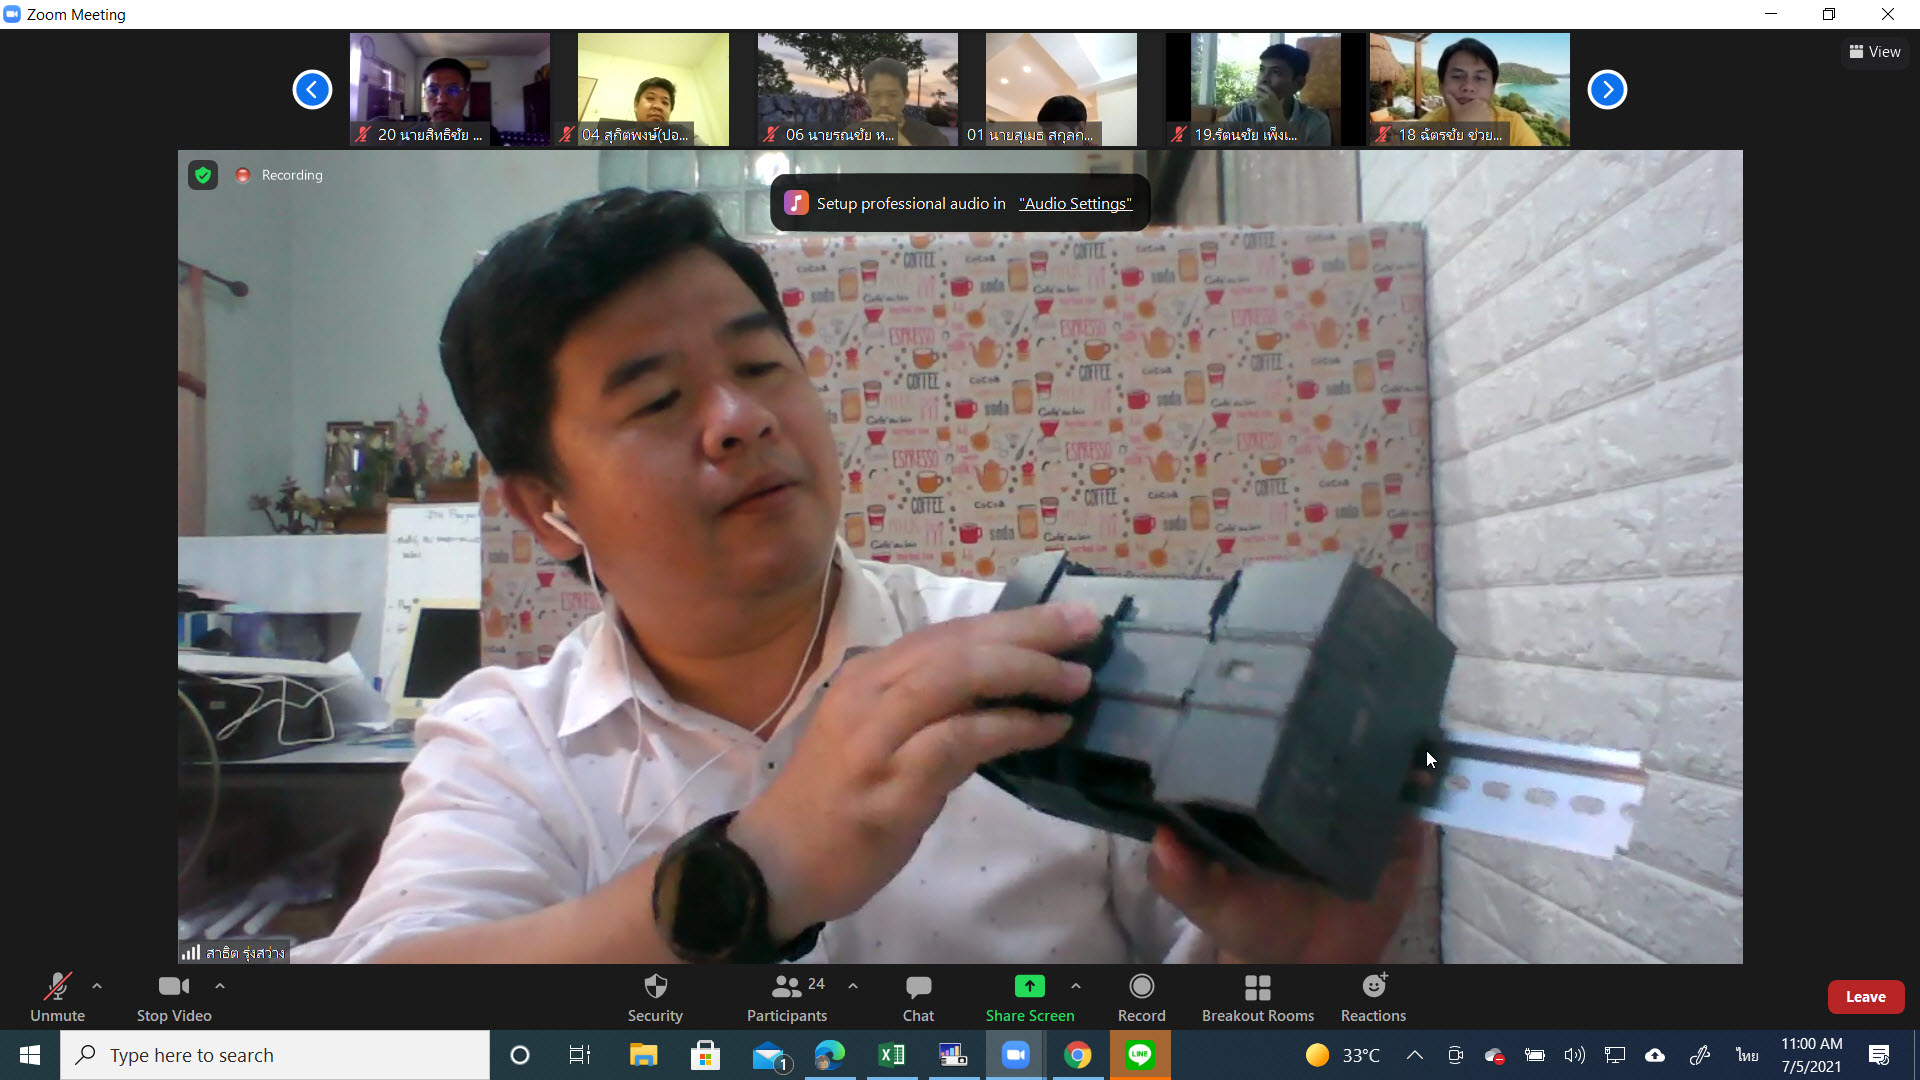
Task: Open notification center icon
Action: click(x=1879, y=1055)
